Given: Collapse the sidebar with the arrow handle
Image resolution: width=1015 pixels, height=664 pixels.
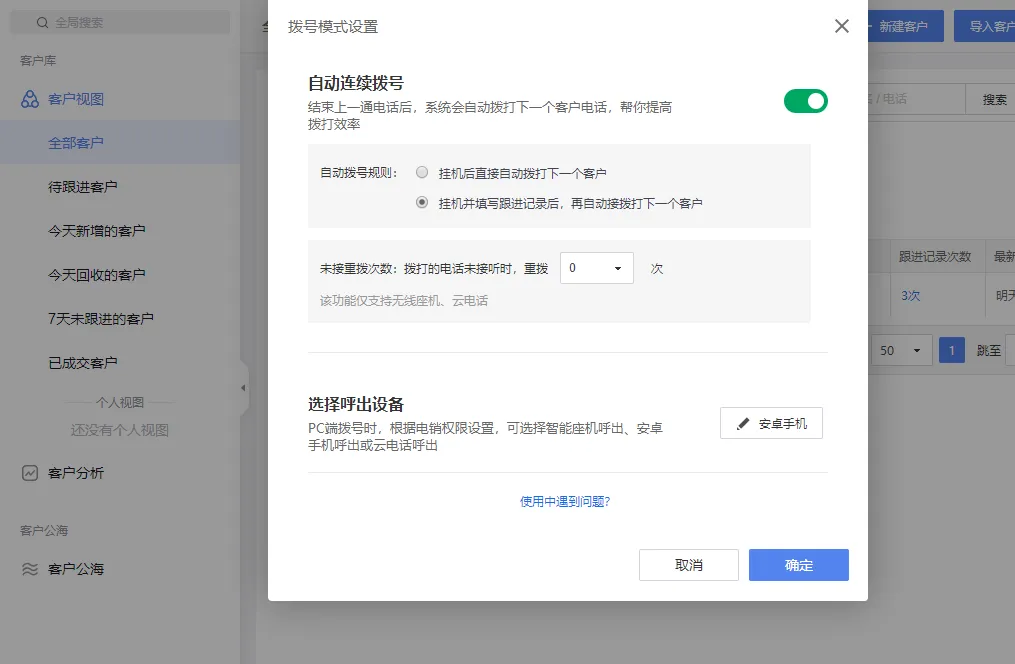Looking at the screenshot, I should click(243, 388).
